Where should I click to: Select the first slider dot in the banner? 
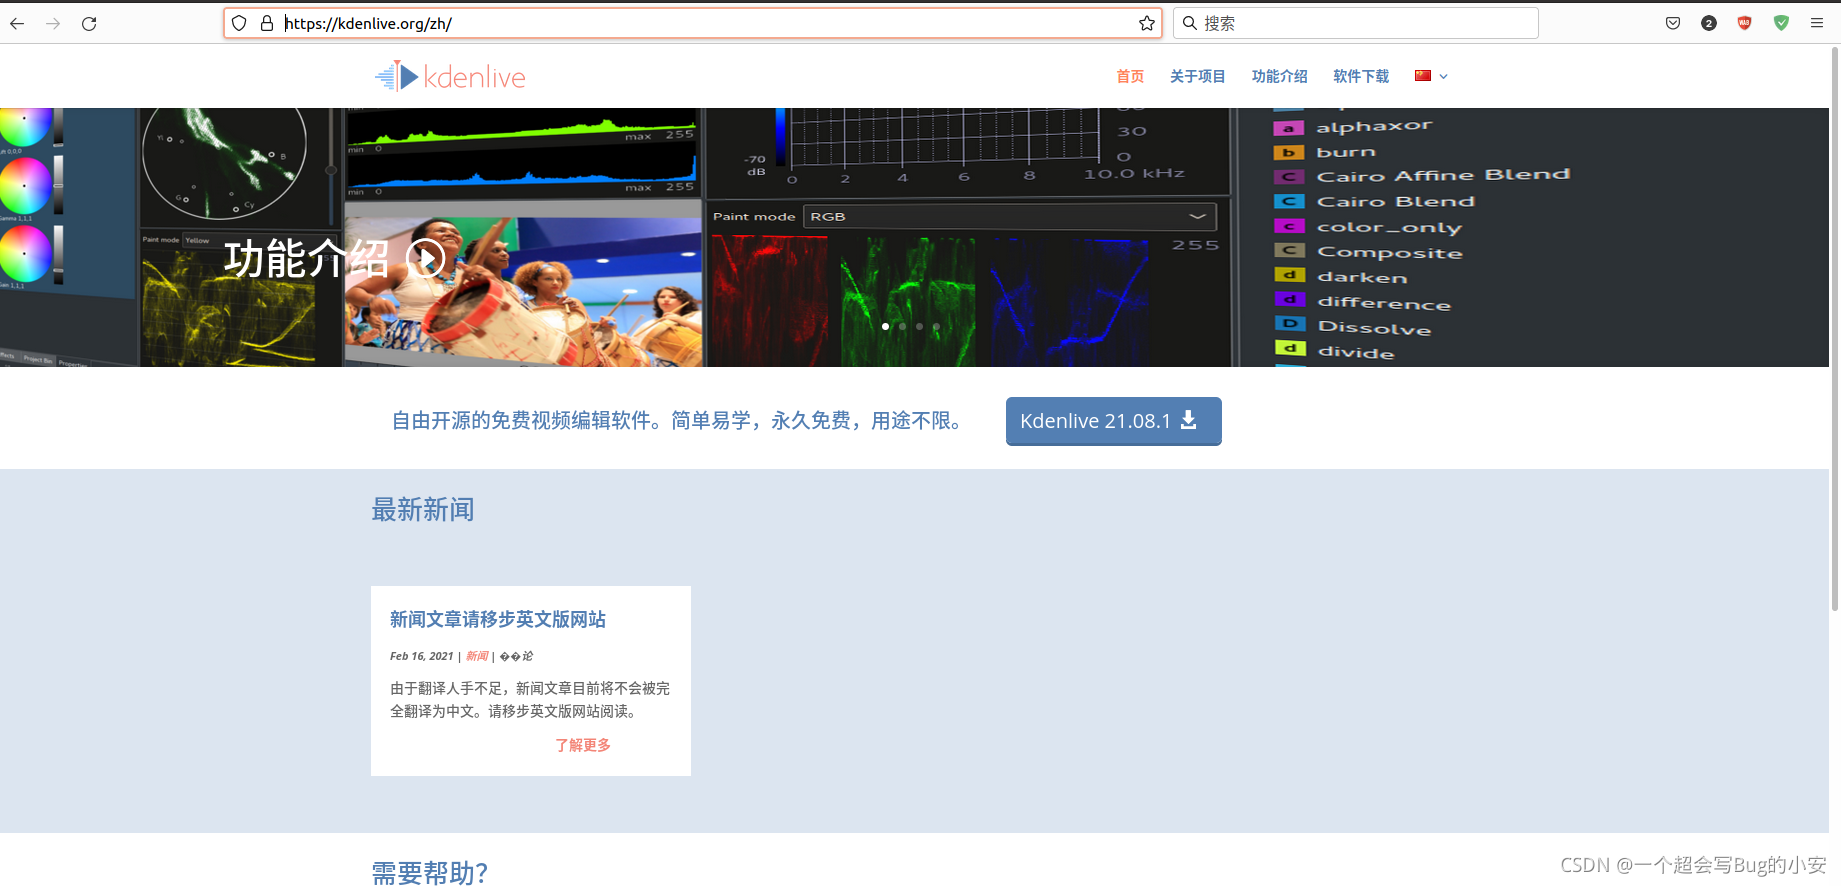tap(885, 326)
